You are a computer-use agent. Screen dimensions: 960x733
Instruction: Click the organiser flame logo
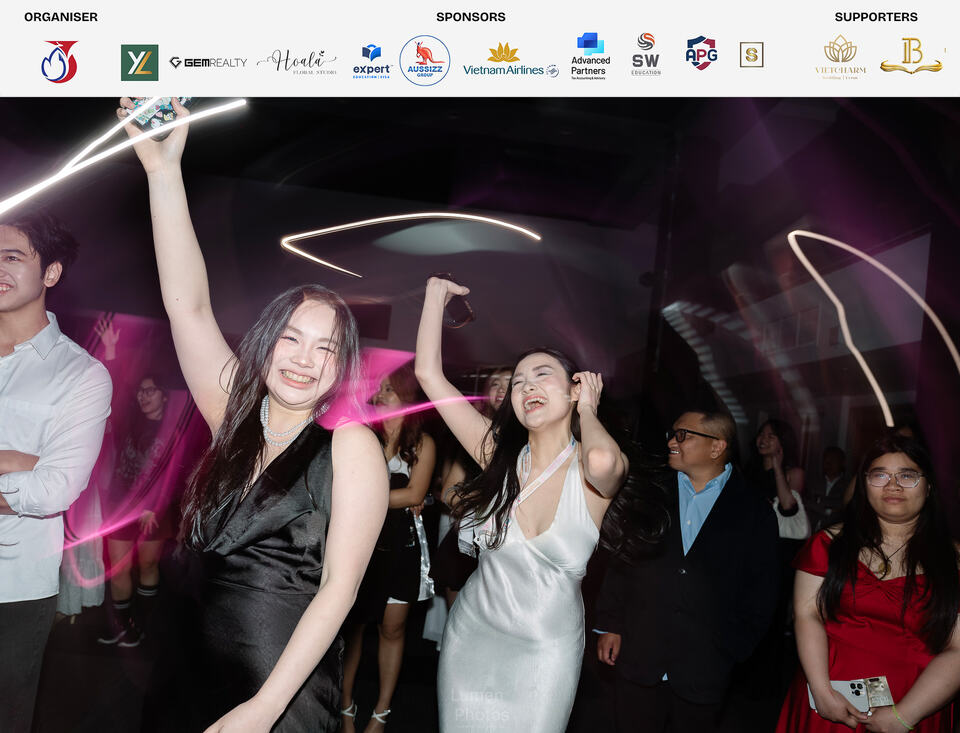tap(59, 61)
